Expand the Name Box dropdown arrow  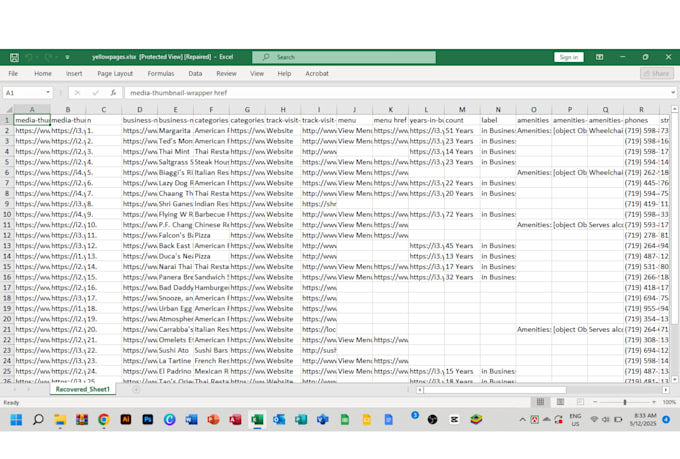pyautogui.click(x=48, y=93)
